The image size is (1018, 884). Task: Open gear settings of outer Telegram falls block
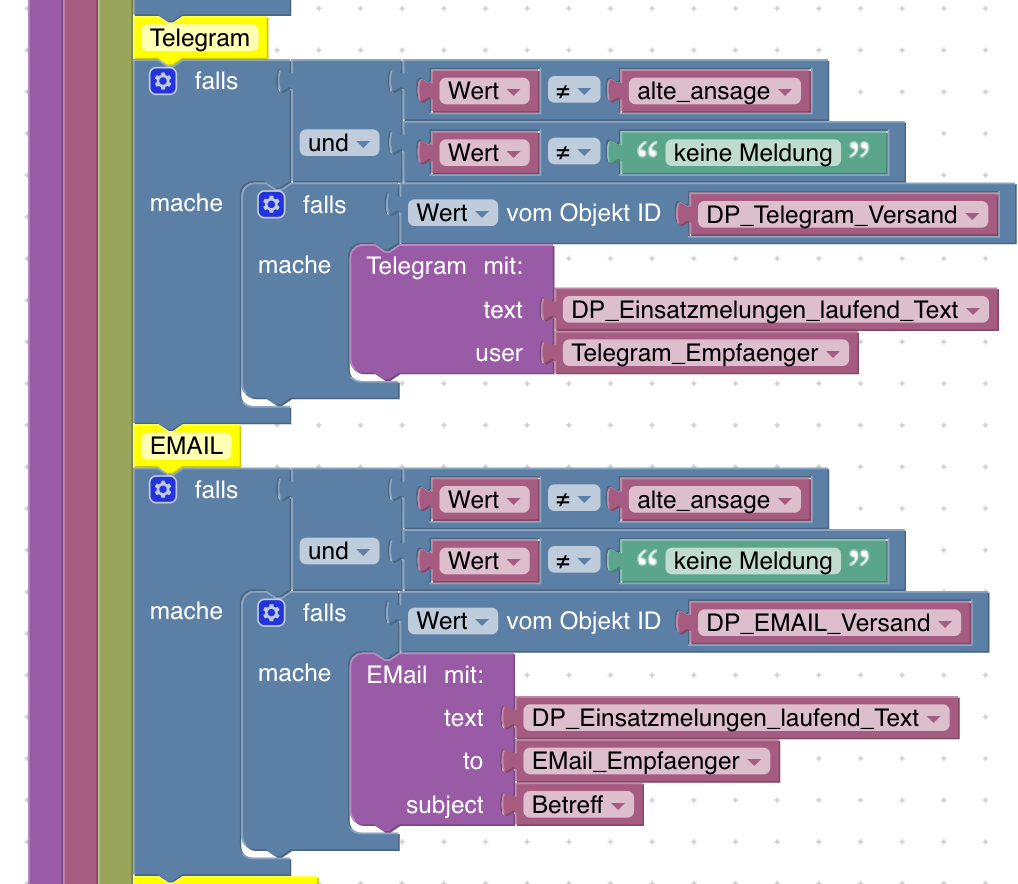click(163, 82)
